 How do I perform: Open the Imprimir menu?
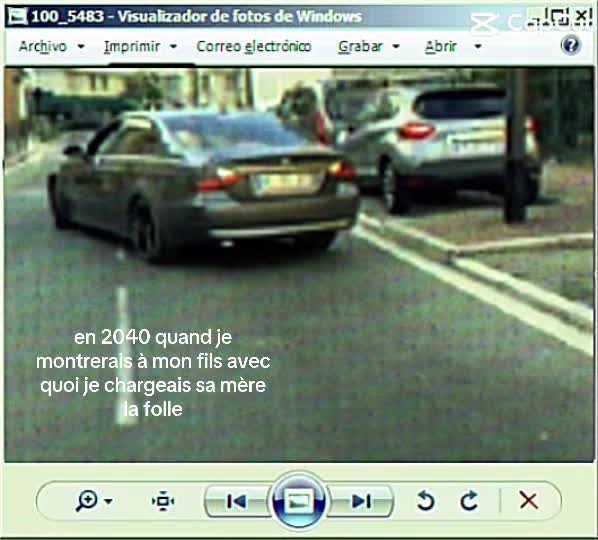tap(132, 47)
